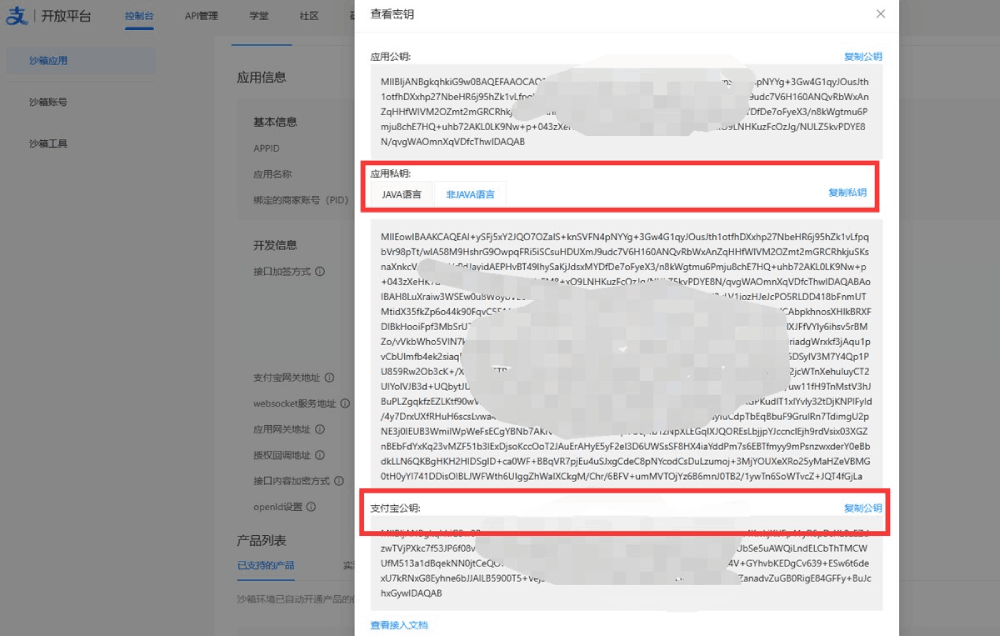
Task: Click the 接口加签方式 label
Action: (x=282, y=271)
